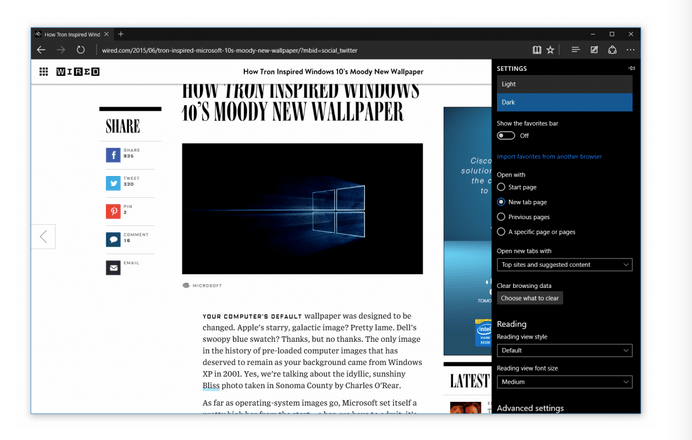Click the Share icon in Edge toolbar
Screen dimensions: 692x440
pos(612,50)
